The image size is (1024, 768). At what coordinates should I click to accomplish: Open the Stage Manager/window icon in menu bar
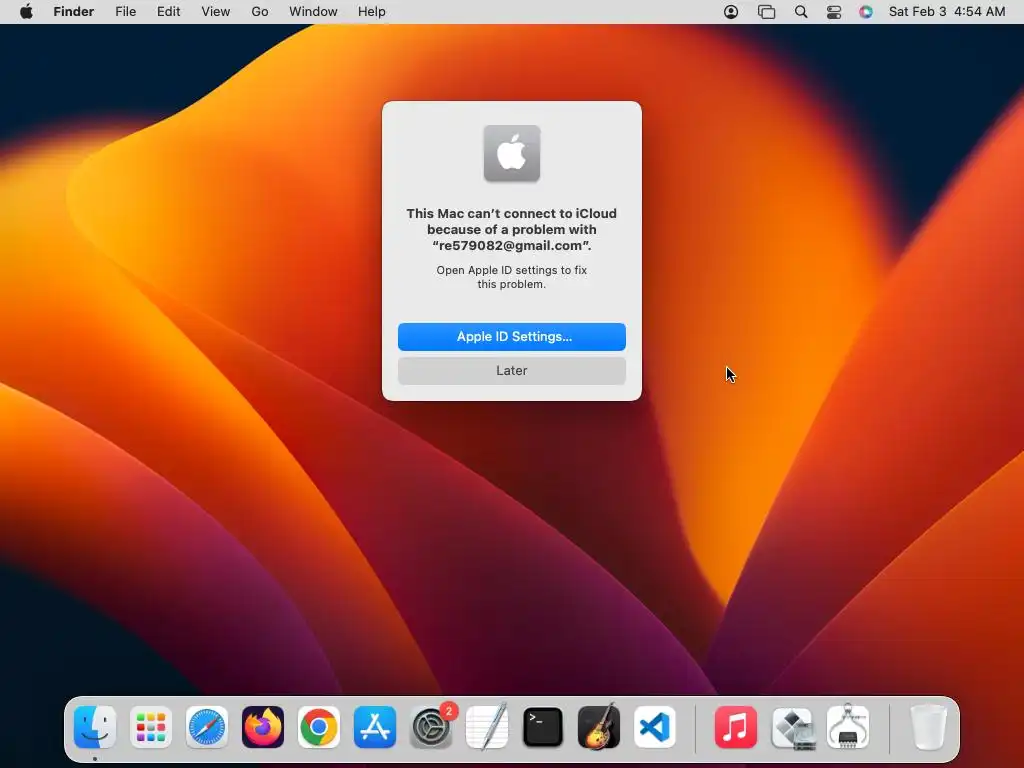766,12
